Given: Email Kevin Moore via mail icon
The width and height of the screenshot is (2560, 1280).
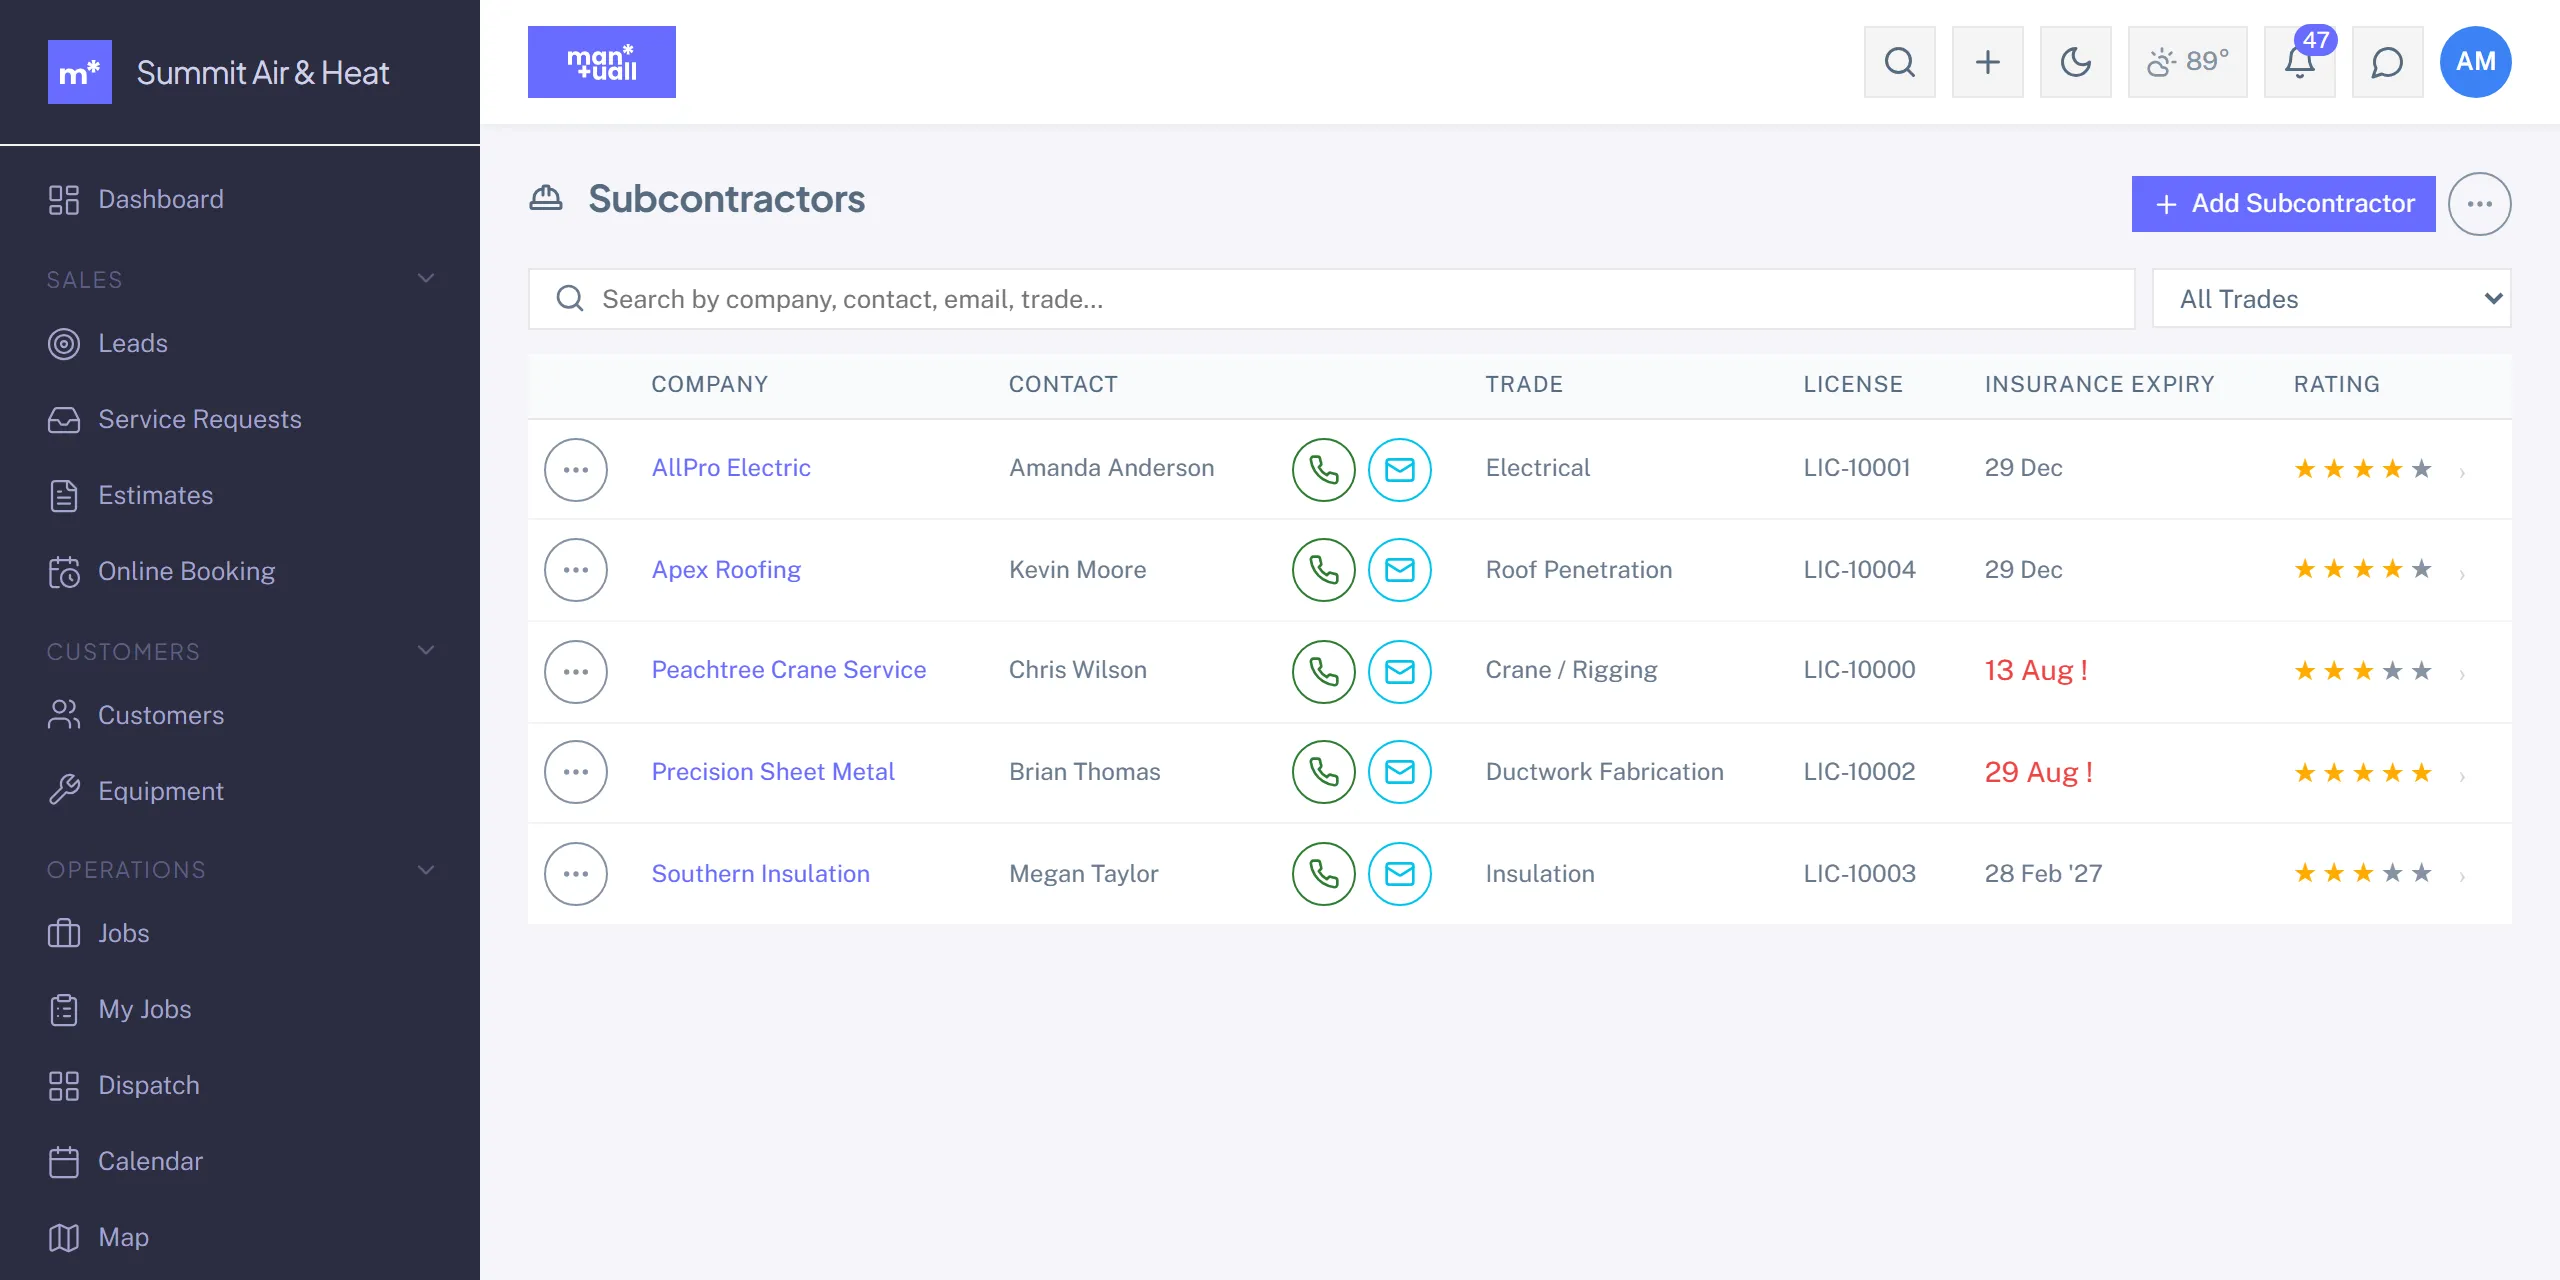Looking at the screenshot, I should tap(1400, 570).
